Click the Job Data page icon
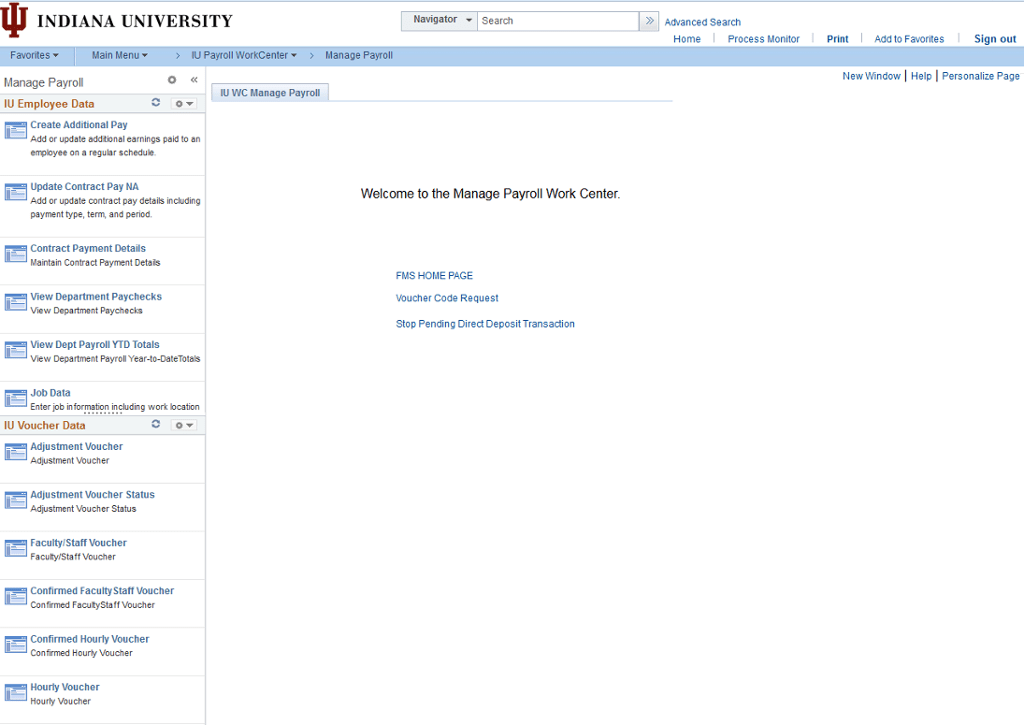1024x725 pixels. pos(16,398)
